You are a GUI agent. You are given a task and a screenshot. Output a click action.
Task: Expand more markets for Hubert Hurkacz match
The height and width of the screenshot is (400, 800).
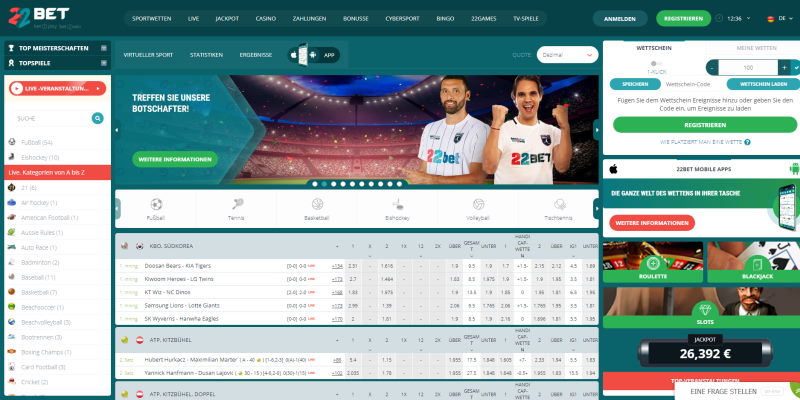coord(337,360)
